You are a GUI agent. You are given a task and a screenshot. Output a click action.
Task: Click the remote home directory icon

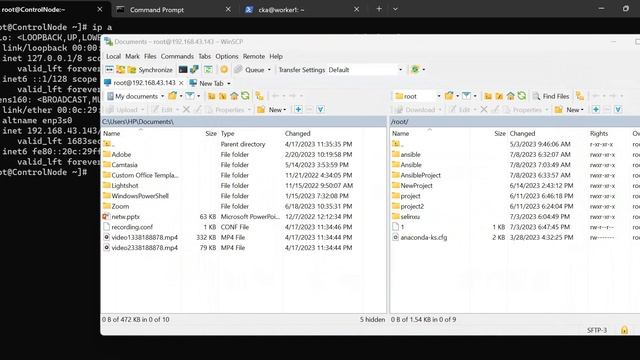point(510,96)
